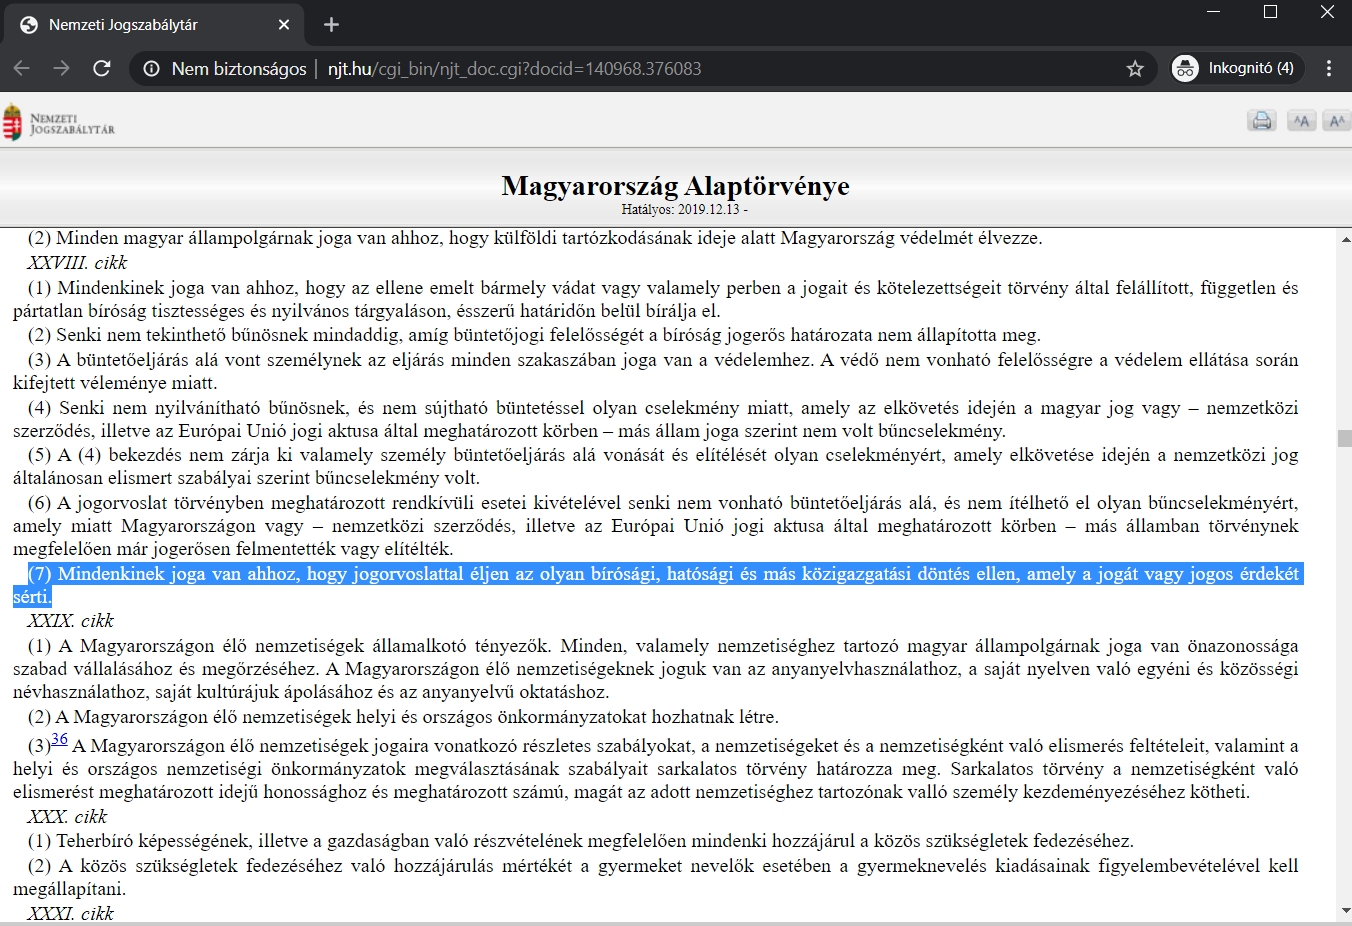
Task: Click the vertical scrollbar thumb
Action: pyautogui.click(x=1345, y=438)
